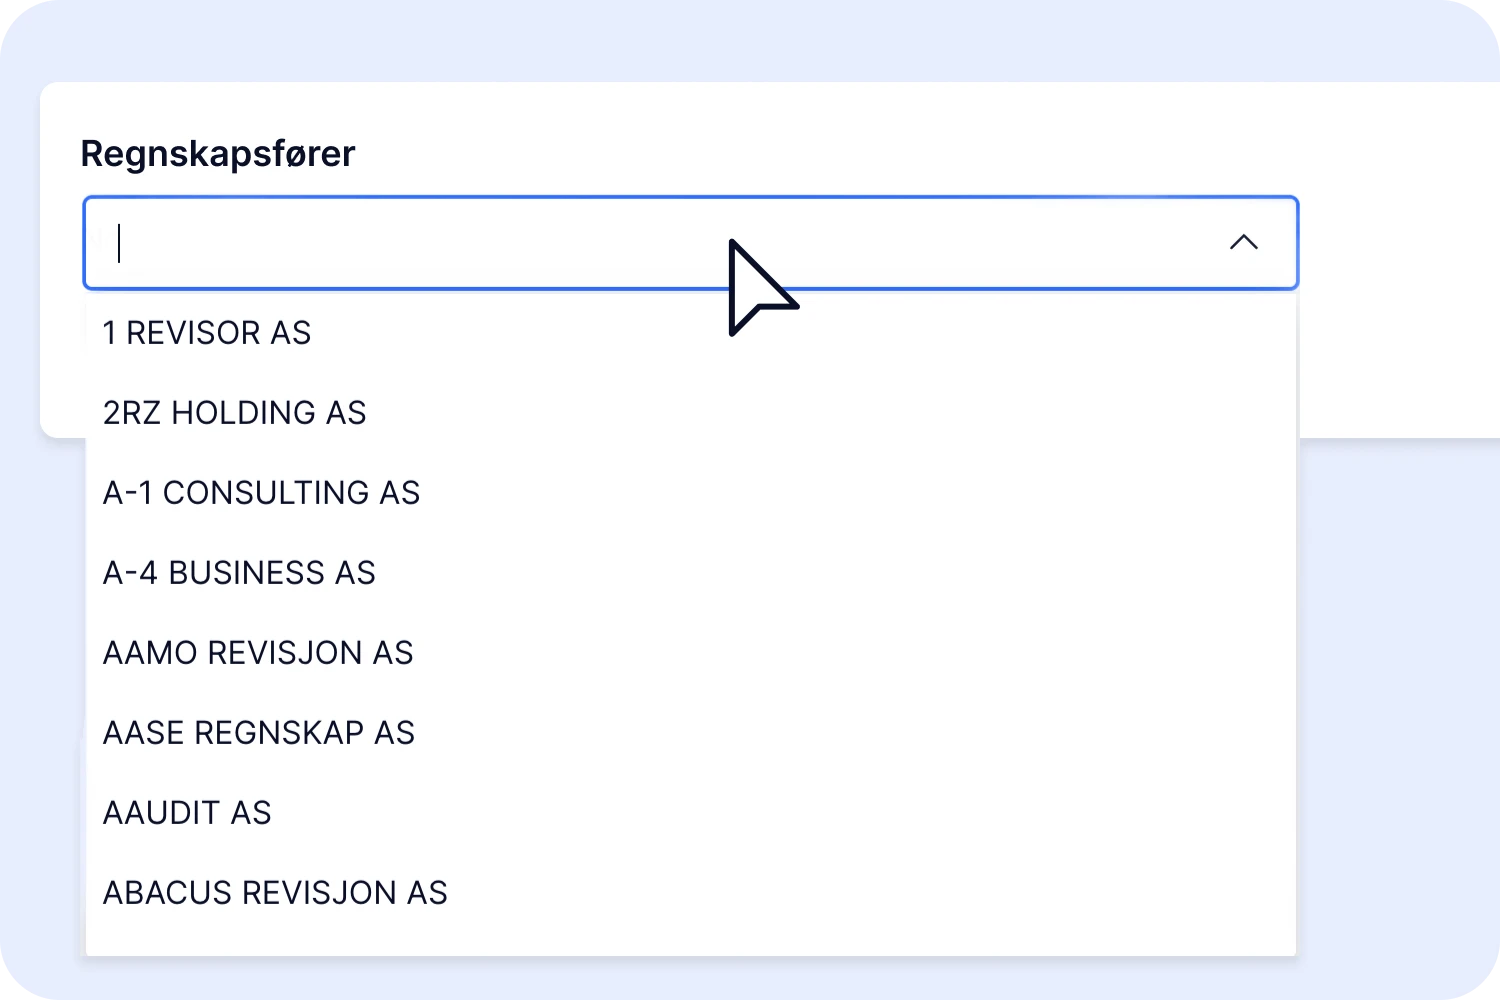The image size is (1500, 1000).
Task: Choose ABACUS REVISJON AS
Action: (275, 893)
